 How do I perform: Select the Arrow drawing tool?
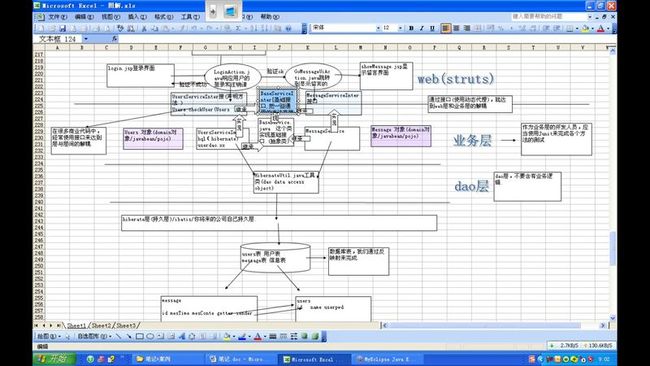click(x=129, y=336)
